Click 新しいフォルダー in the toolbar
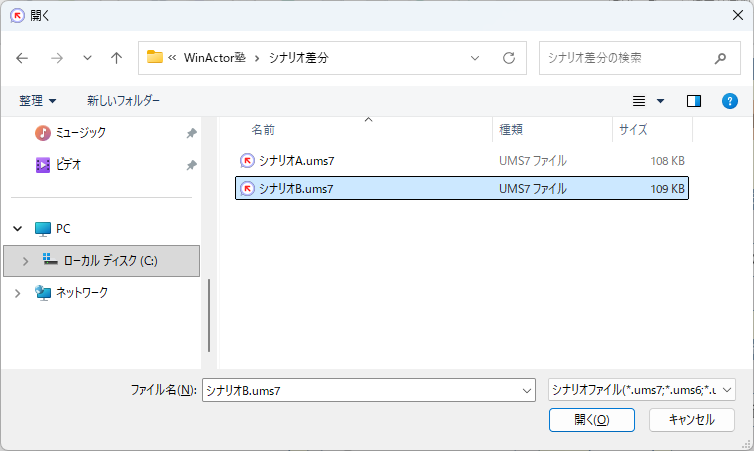This screenshot has height=451, width=754. [123, 101]
